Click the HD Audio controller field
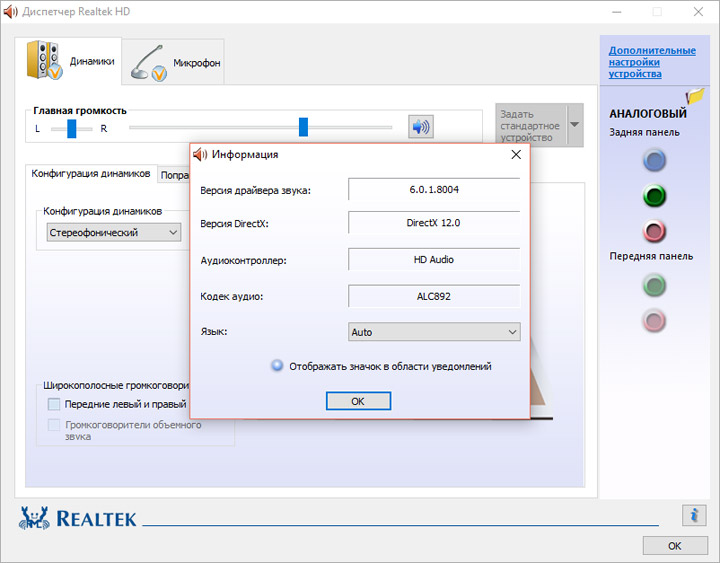 click(x=434, y=259)
